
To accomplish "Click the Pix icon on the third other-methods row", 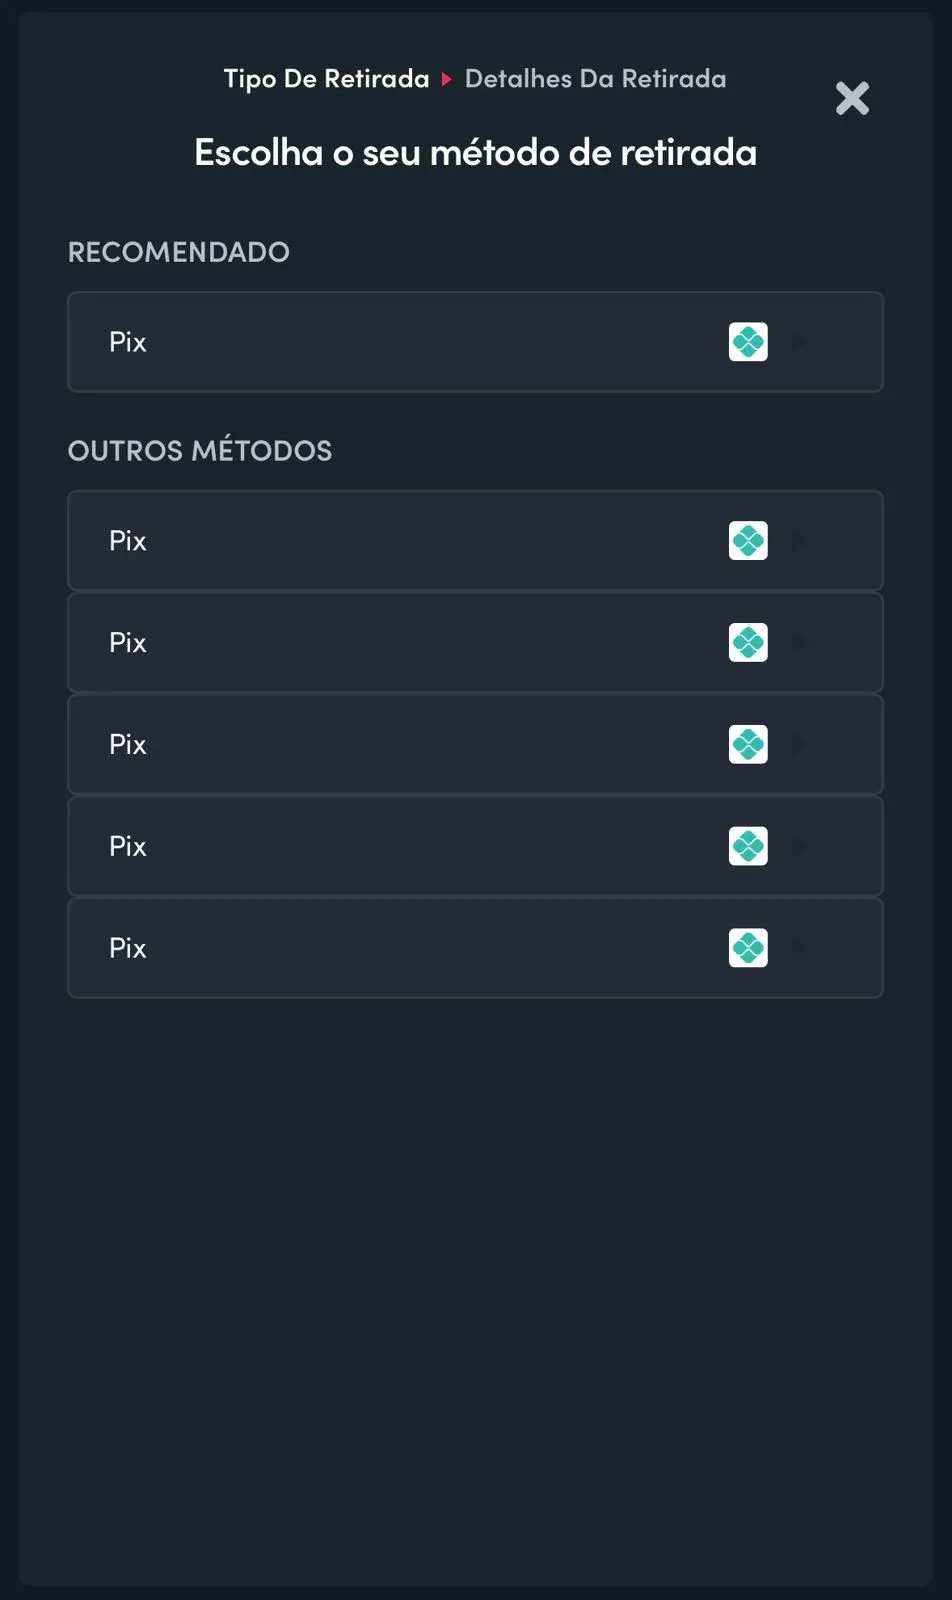I will coord(748,744).
